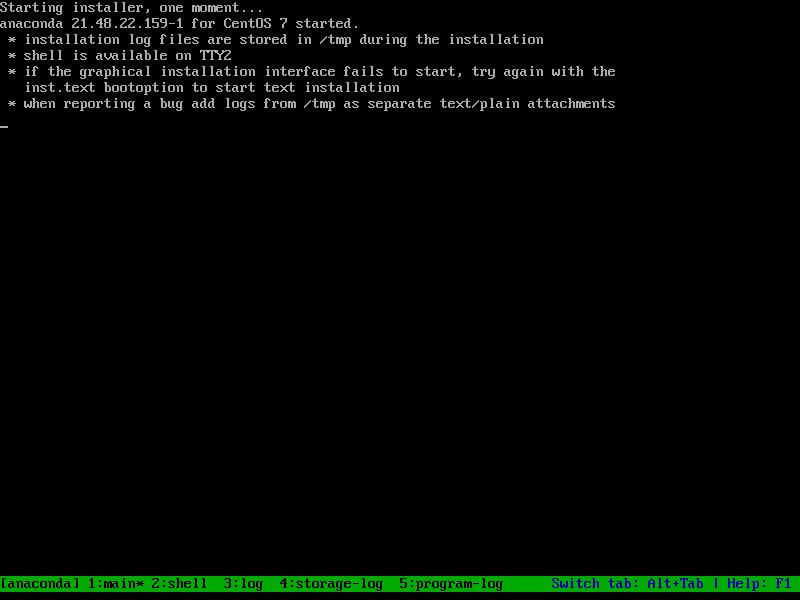Switch to the 2:shell tab
800x600 pixels.
coord(179,583)
